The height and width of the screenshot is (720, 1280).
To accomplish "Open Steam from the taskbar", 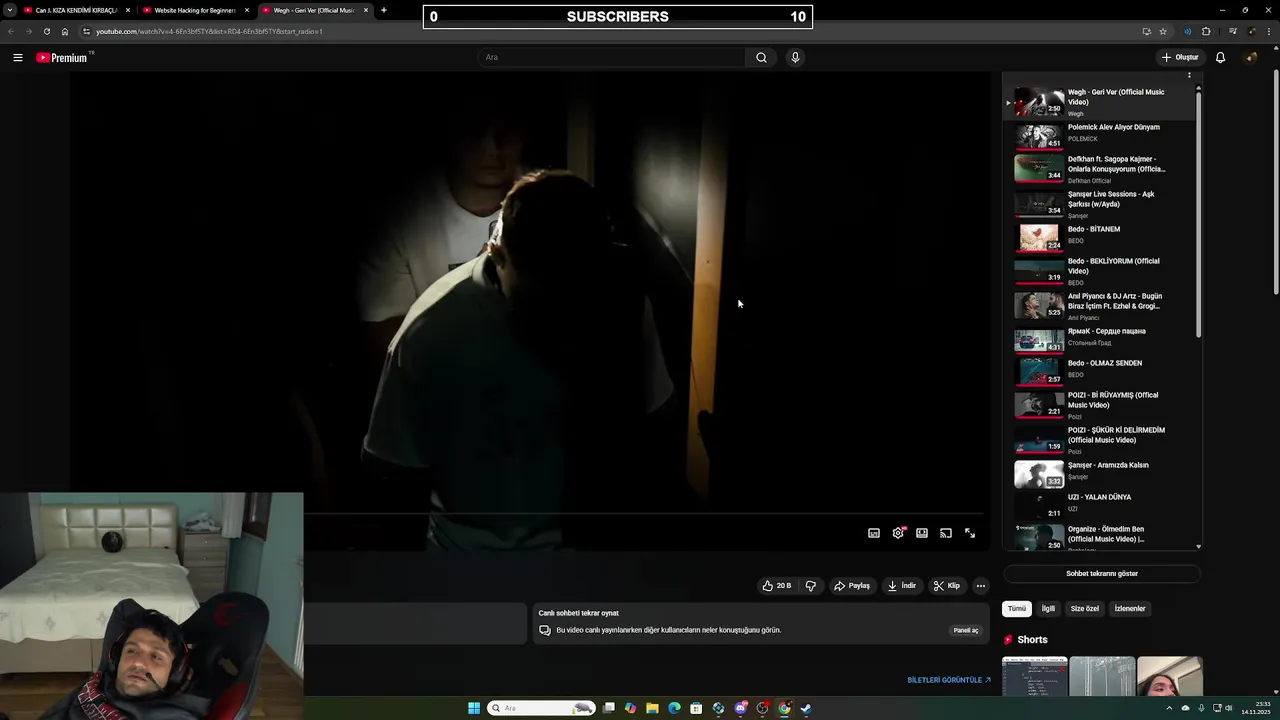I will click(x=806, y=708).
